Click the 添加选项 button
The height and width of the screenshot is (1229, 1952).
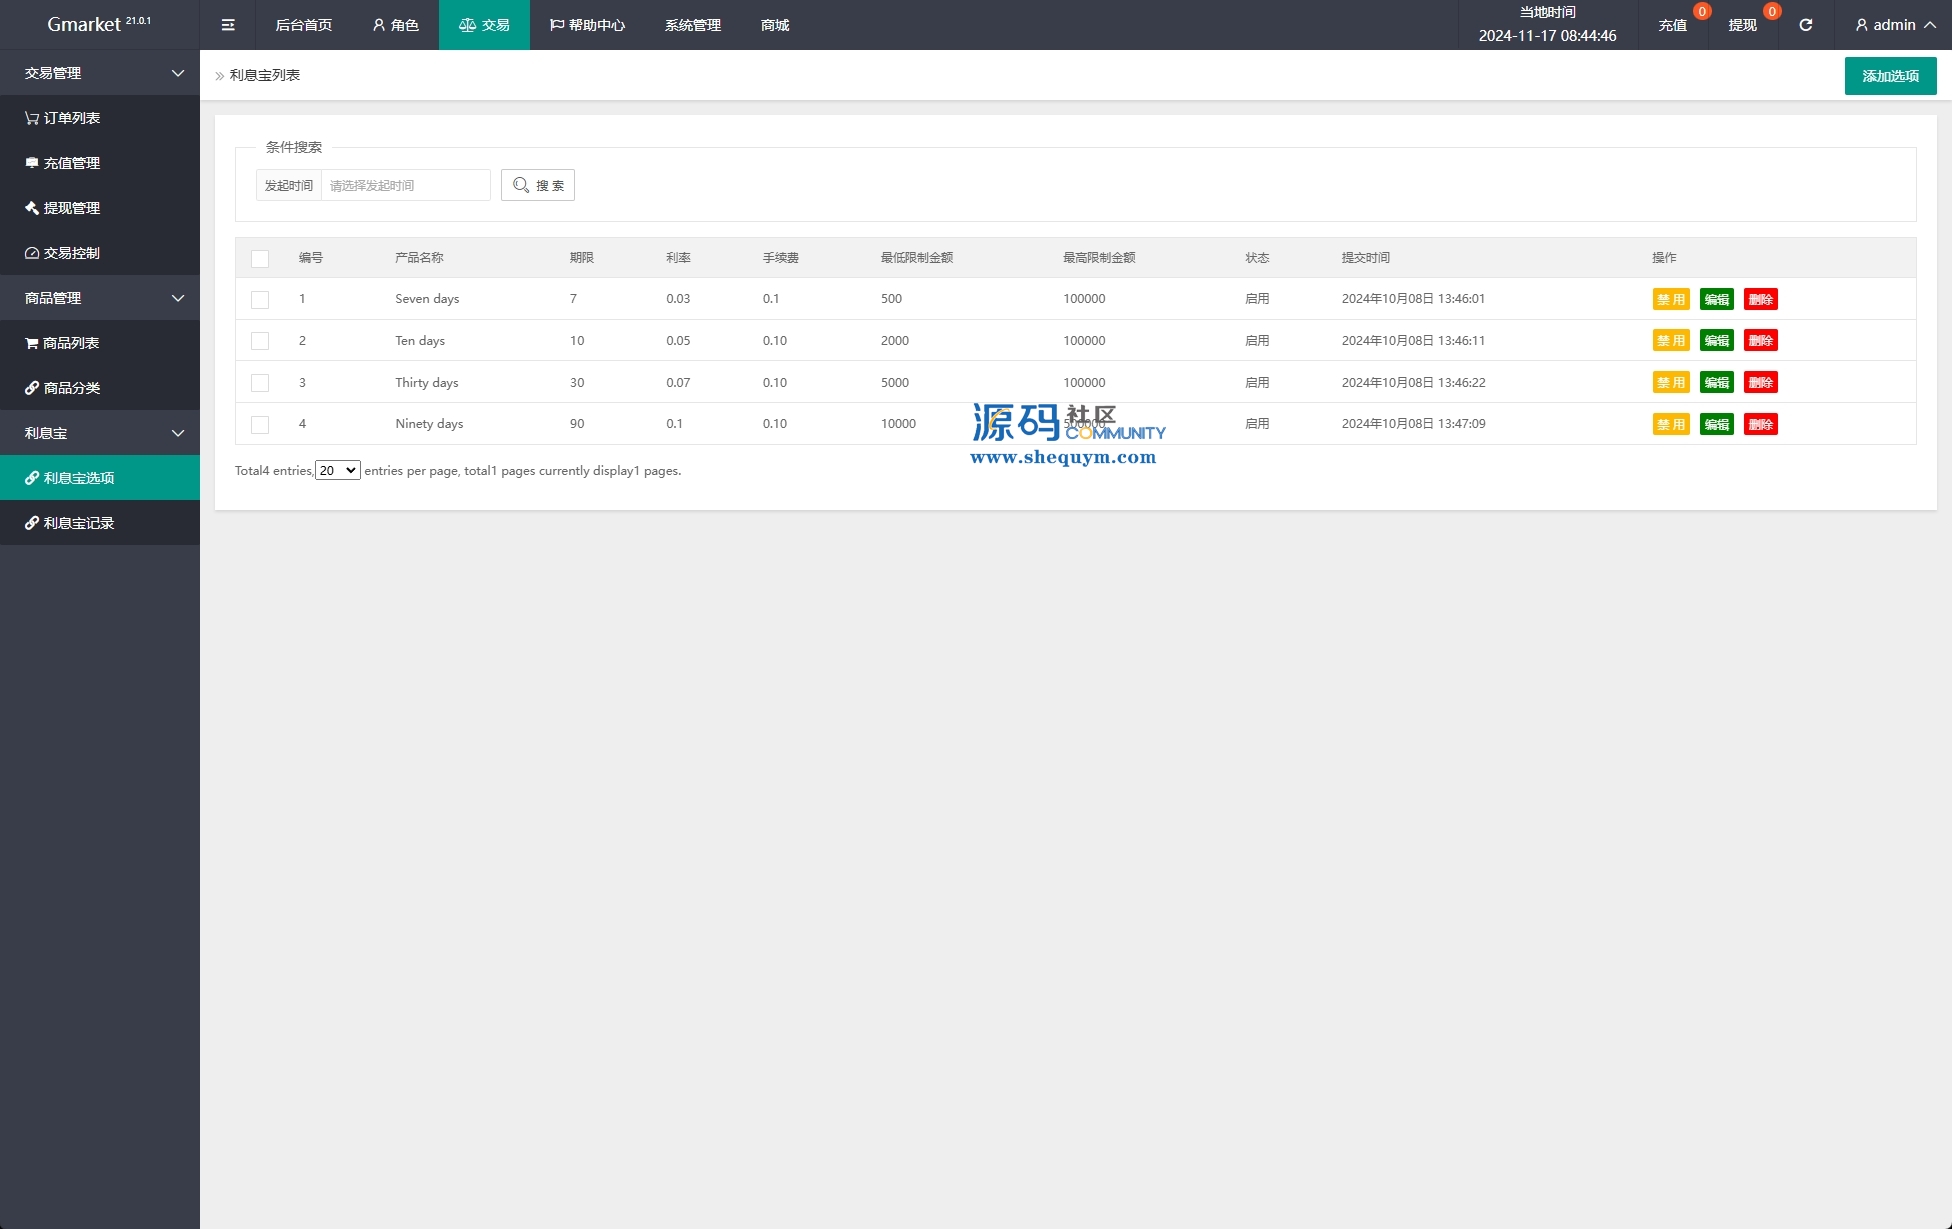[1890, 76]
